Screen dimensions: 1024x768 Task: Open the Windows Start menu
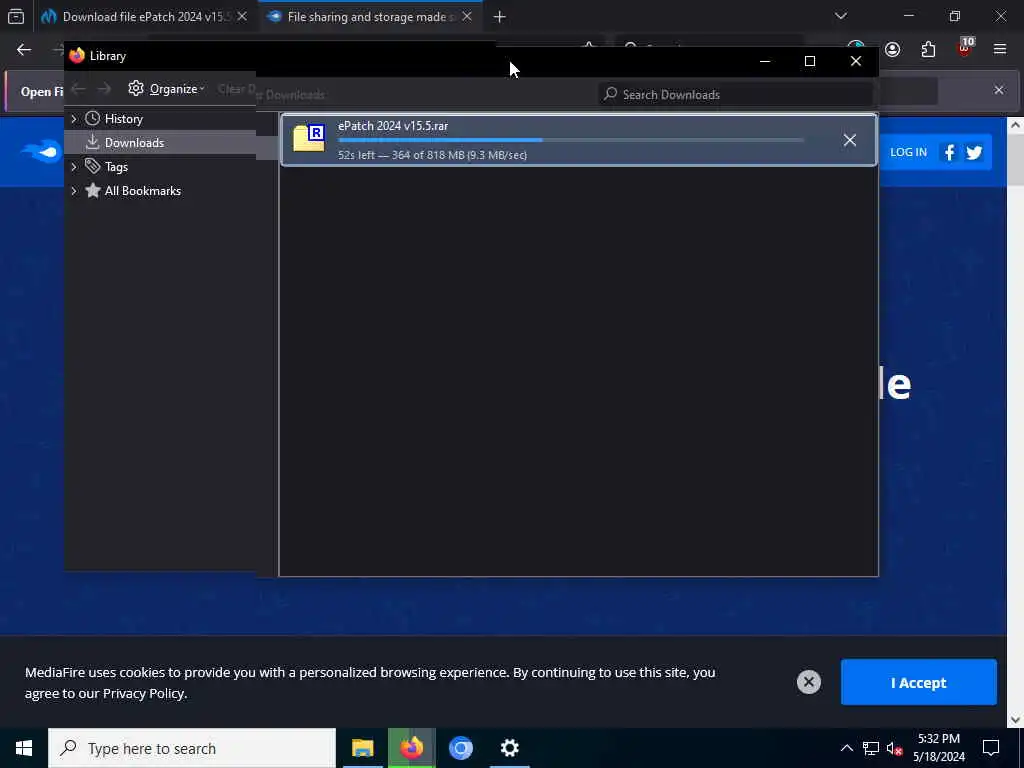[x=24, y=748]
